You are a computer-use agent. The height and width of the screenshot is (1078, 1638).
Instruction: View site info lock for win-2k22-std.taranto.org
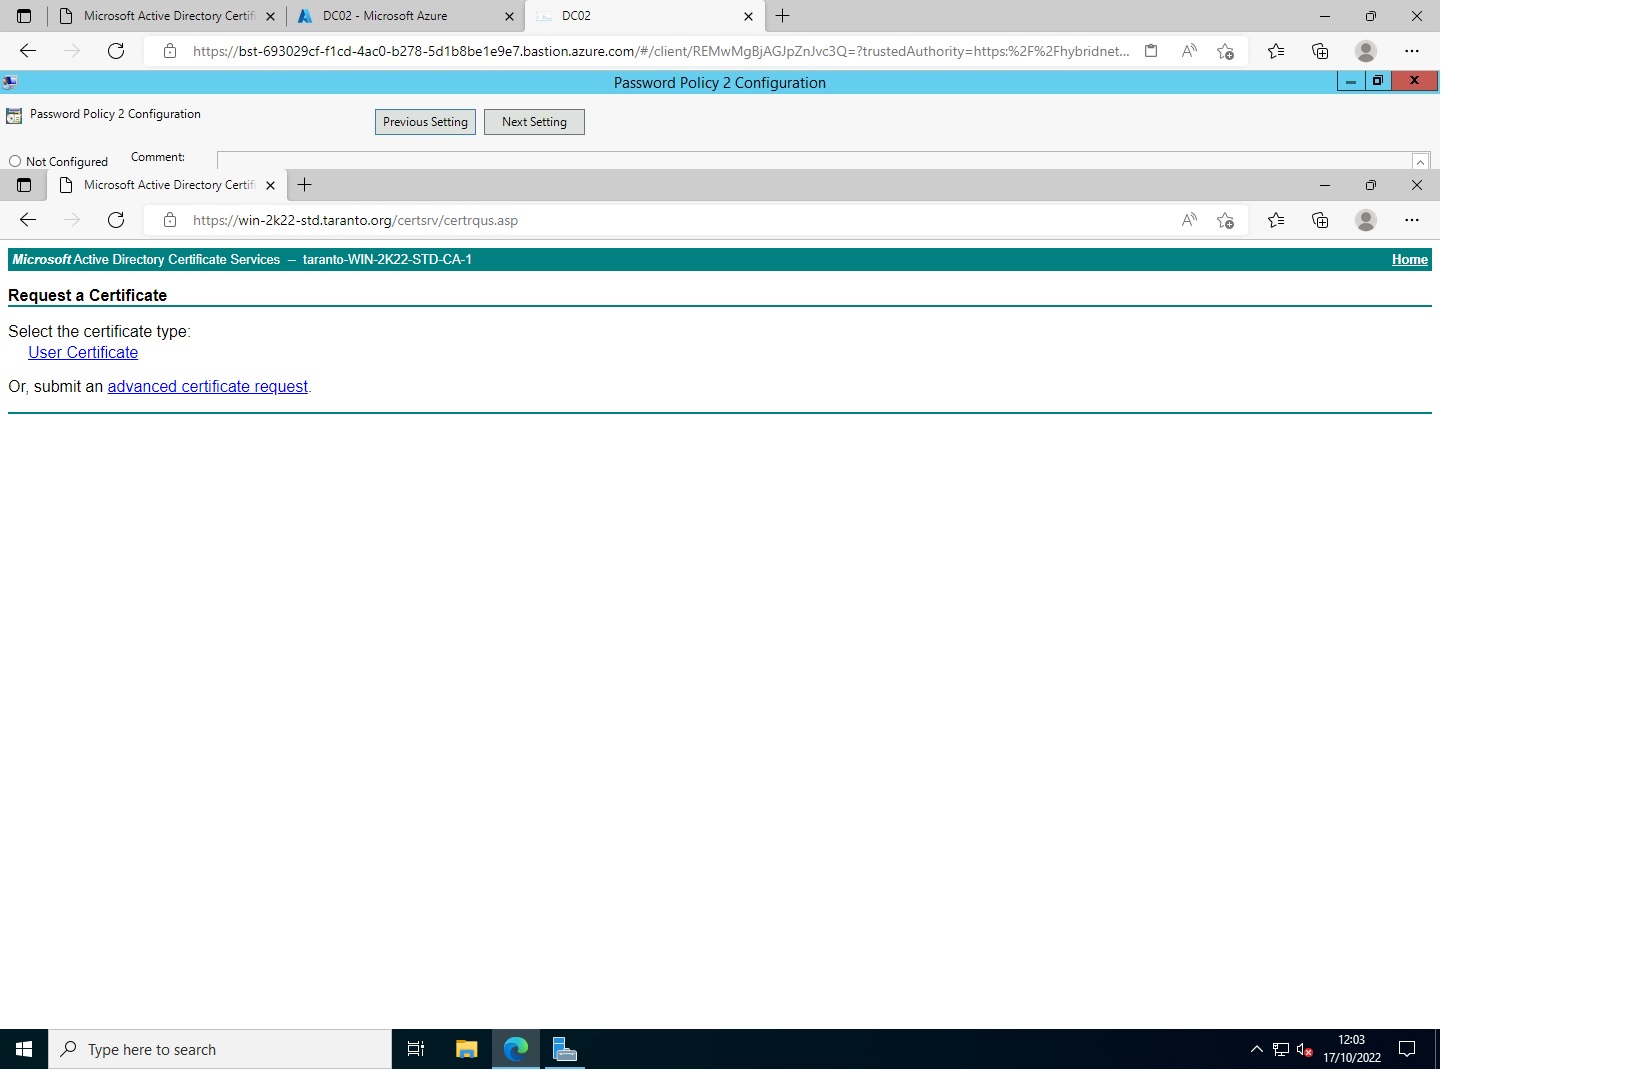170,220
